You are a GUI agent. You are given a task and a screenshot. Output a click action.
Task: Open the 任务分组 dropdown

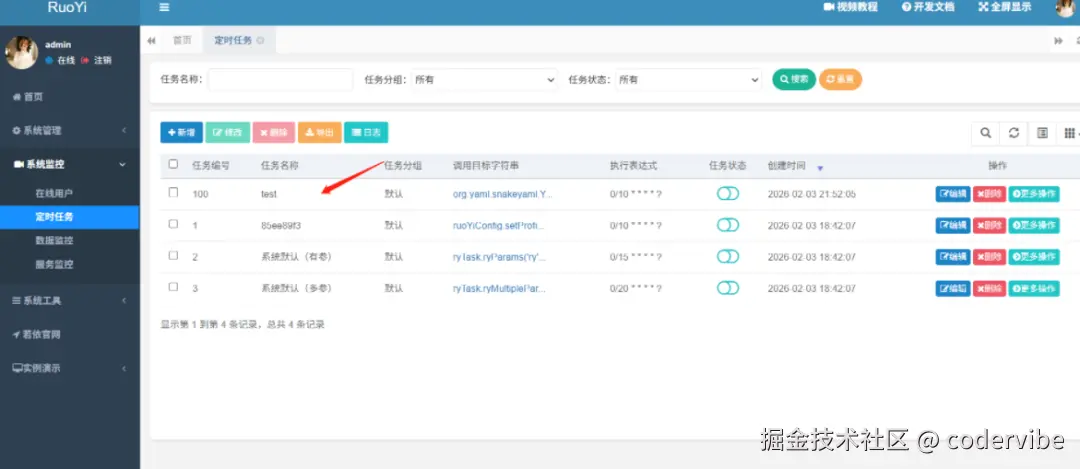485,80
